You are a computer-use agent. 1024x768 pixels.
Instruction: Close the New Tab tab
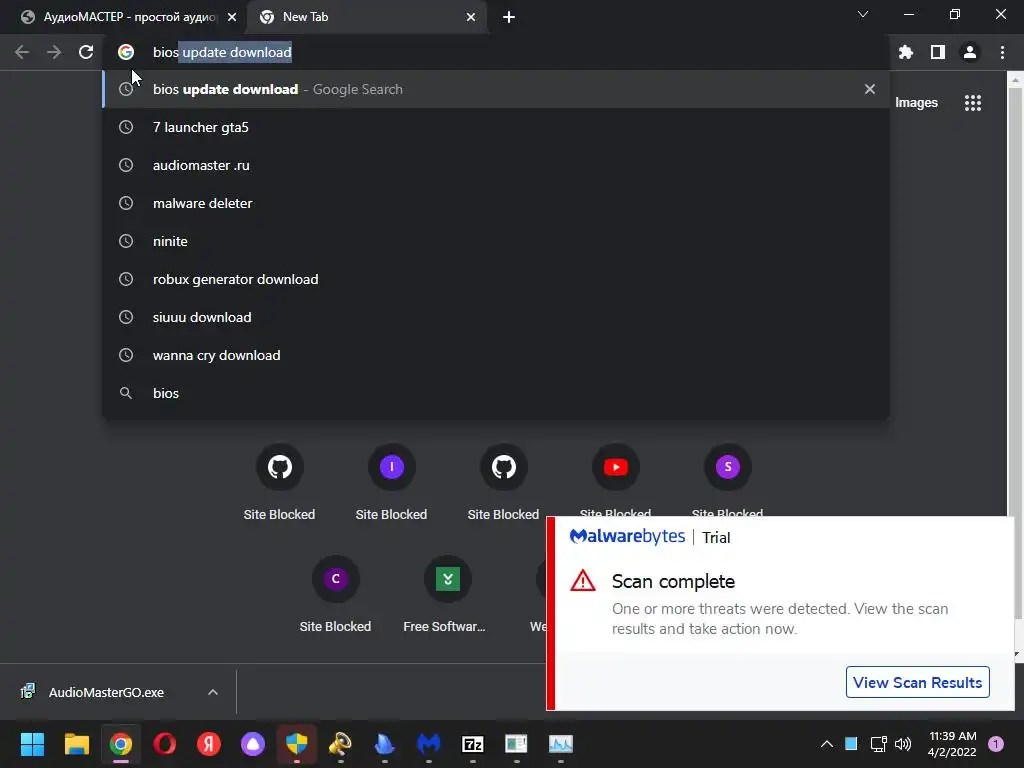(471, 17)
